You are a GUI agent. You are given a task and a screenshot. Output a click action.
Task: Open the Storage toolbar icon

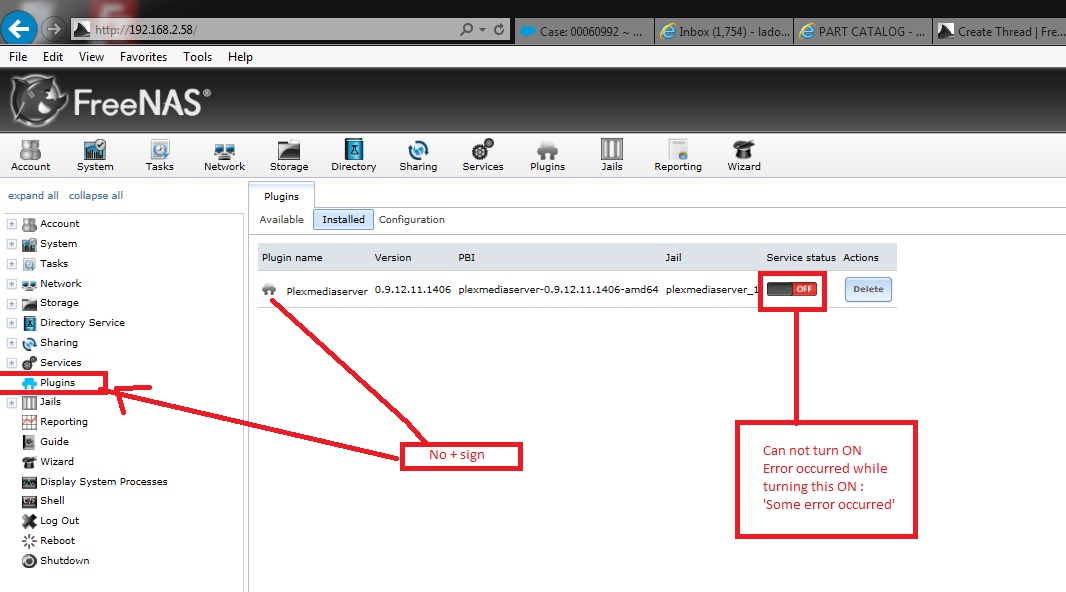pos(289,156)
